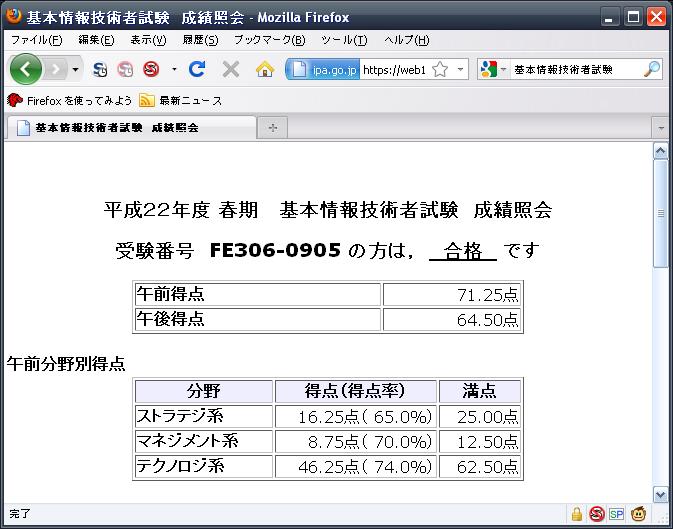
Task: Open the ツール(T) menu
Action: click(x=344, y=40)
